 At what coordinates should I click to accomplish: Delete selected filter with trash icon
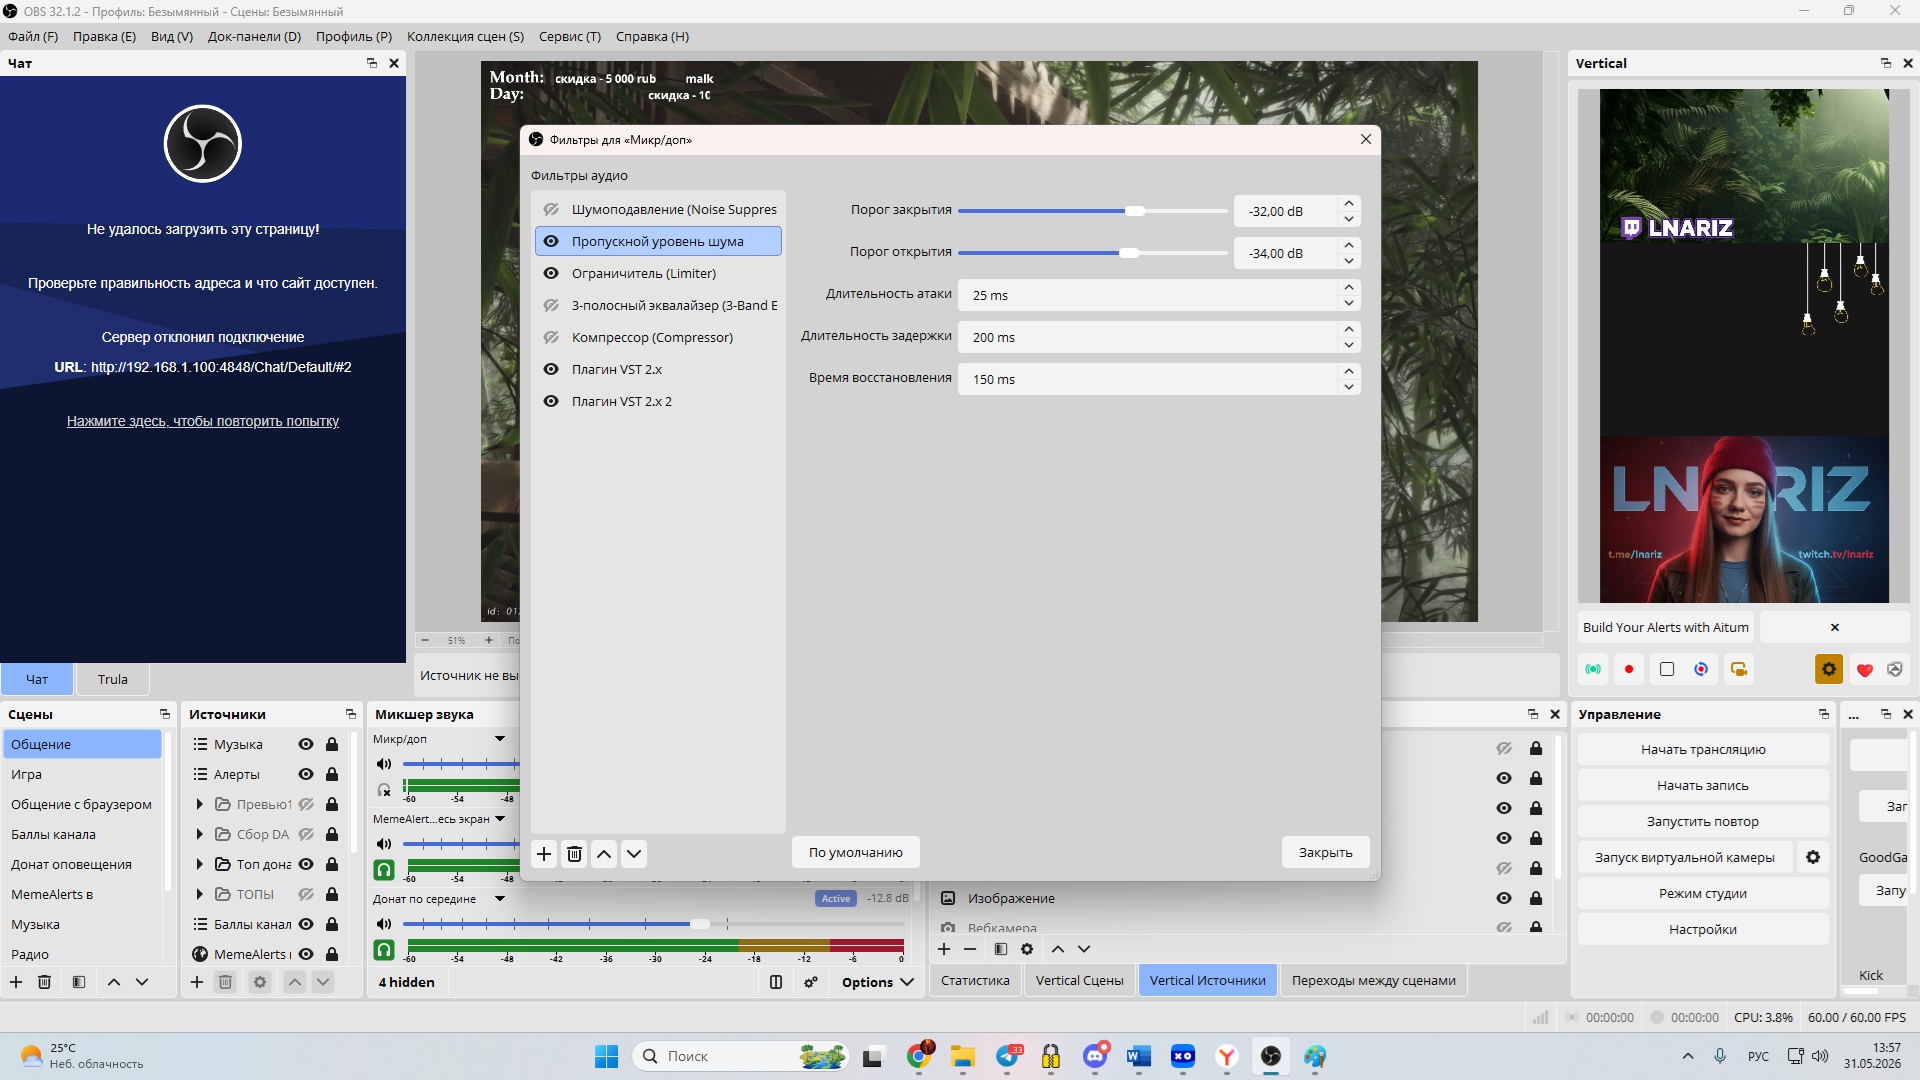click(x=574, y=853)
